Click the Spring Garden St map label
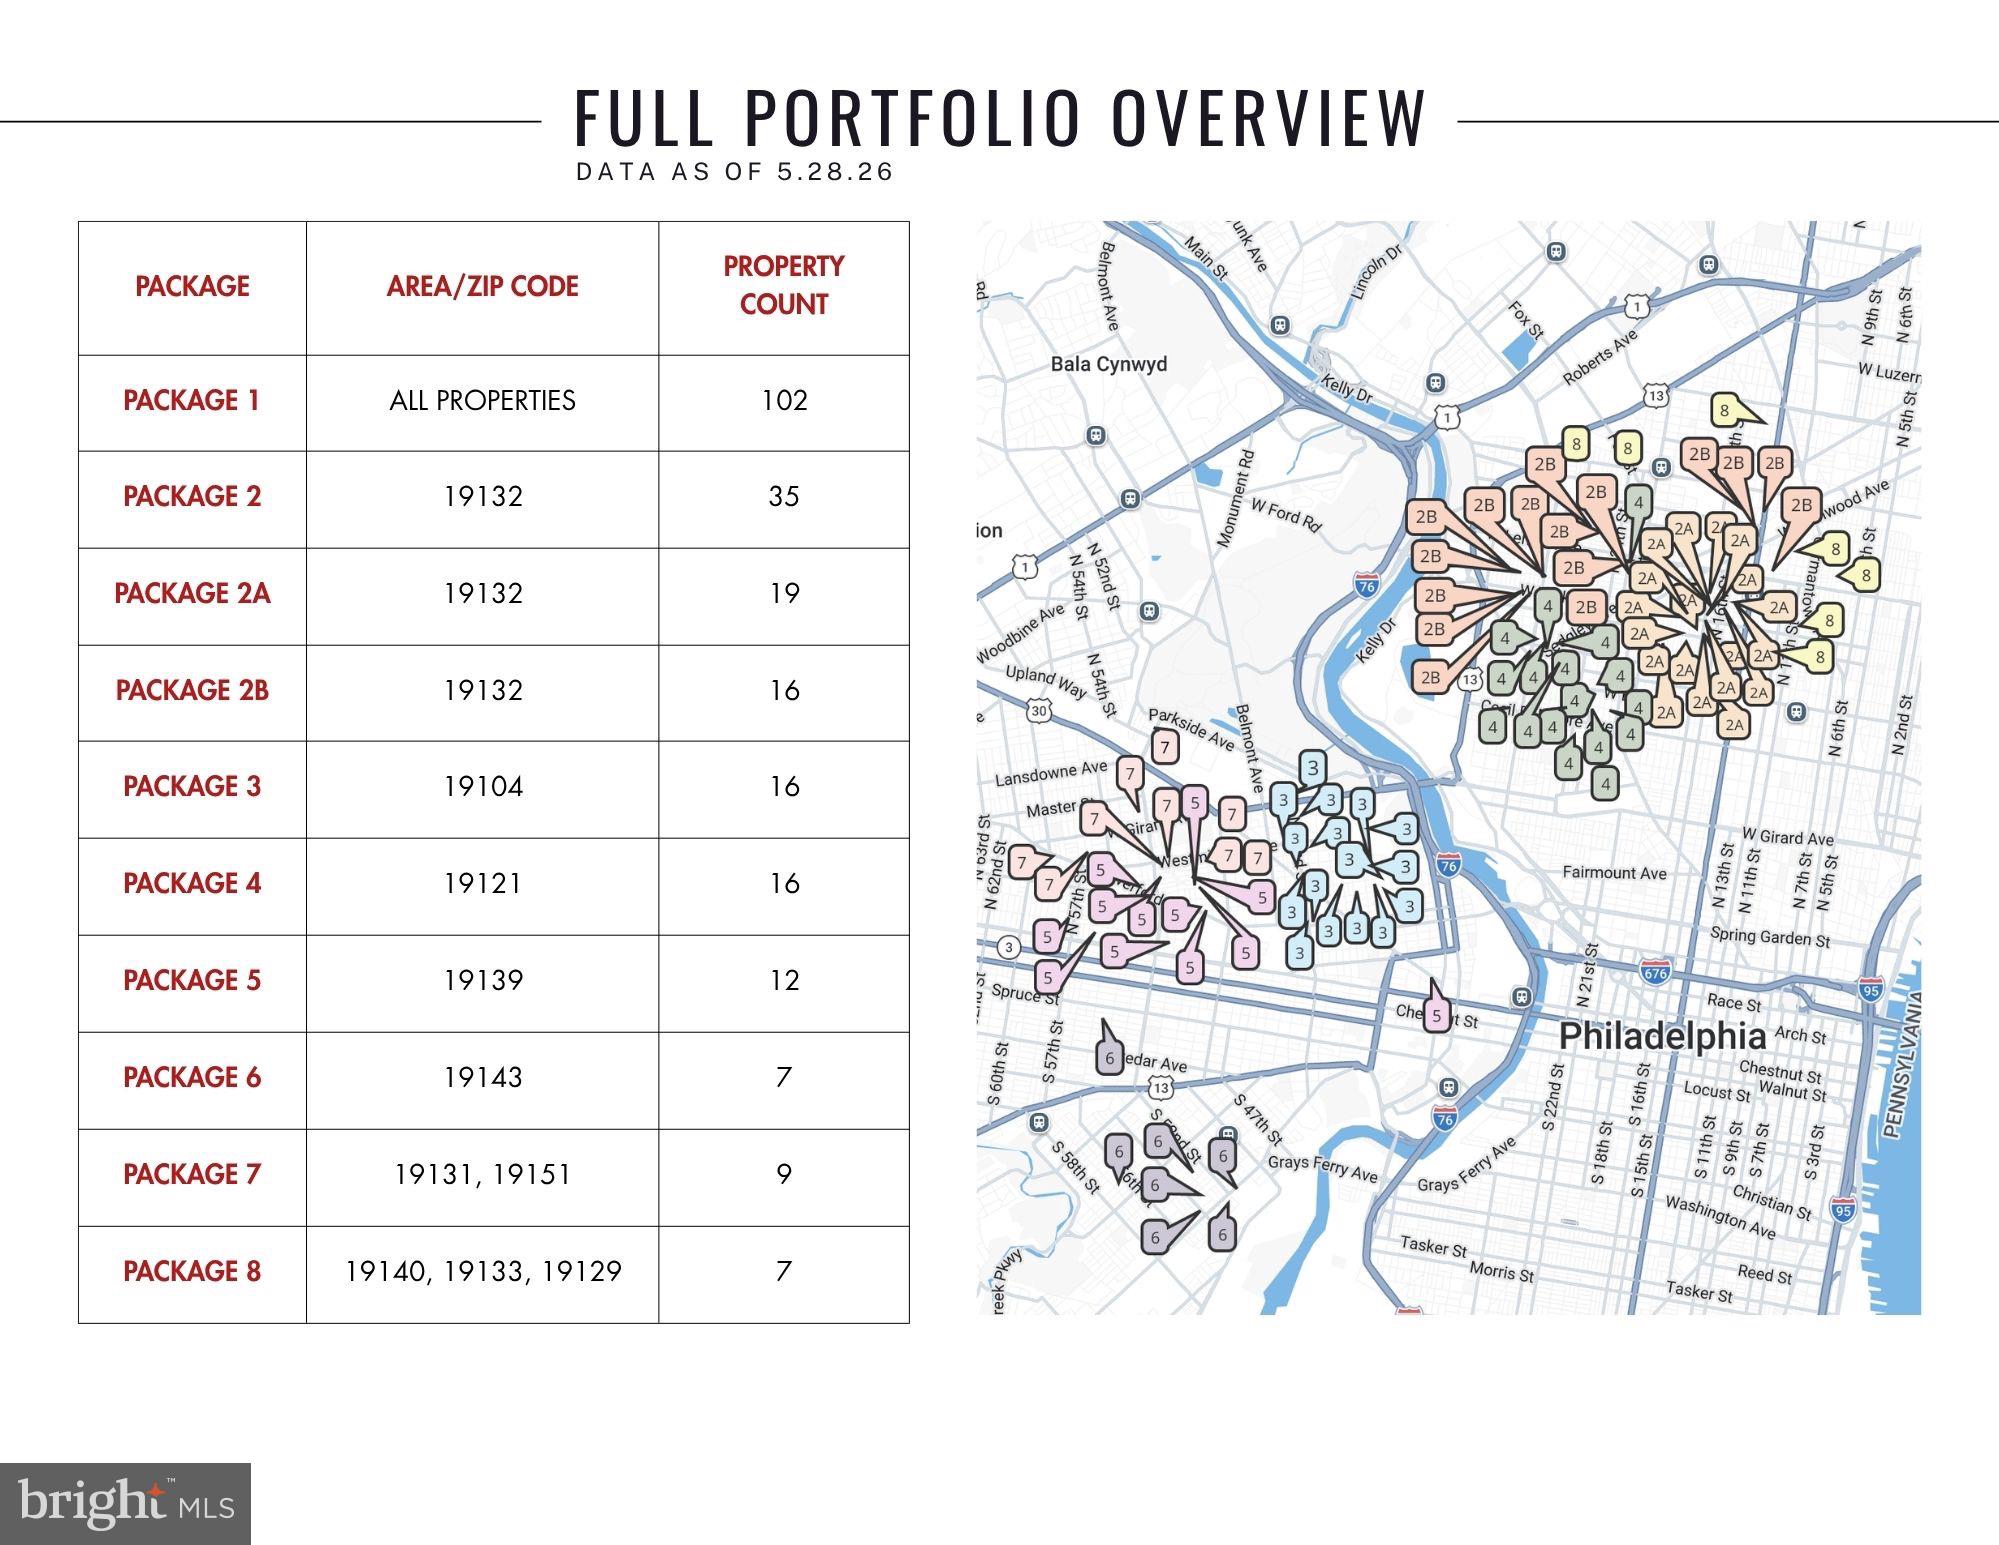Screen dimensions: 1999x1545 click(x=1770, y=938)
